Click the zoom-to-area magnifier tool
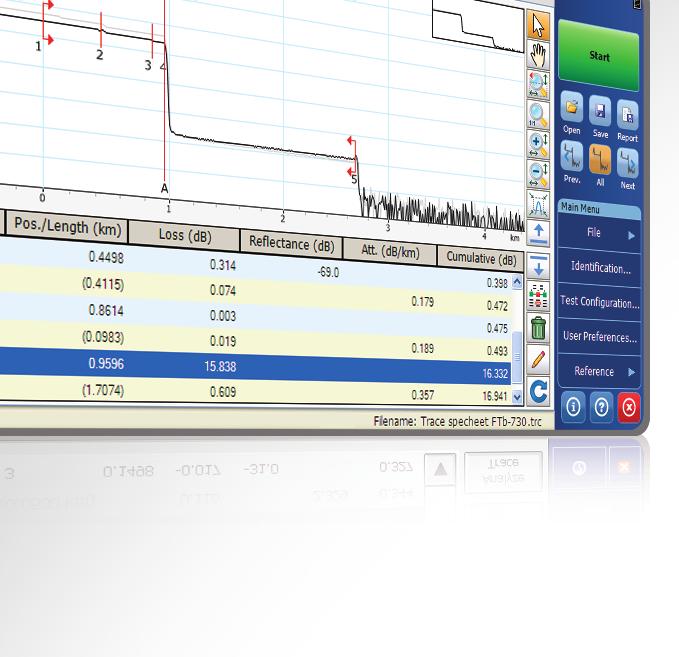This screenshot has height=657, width=679. 538,84
